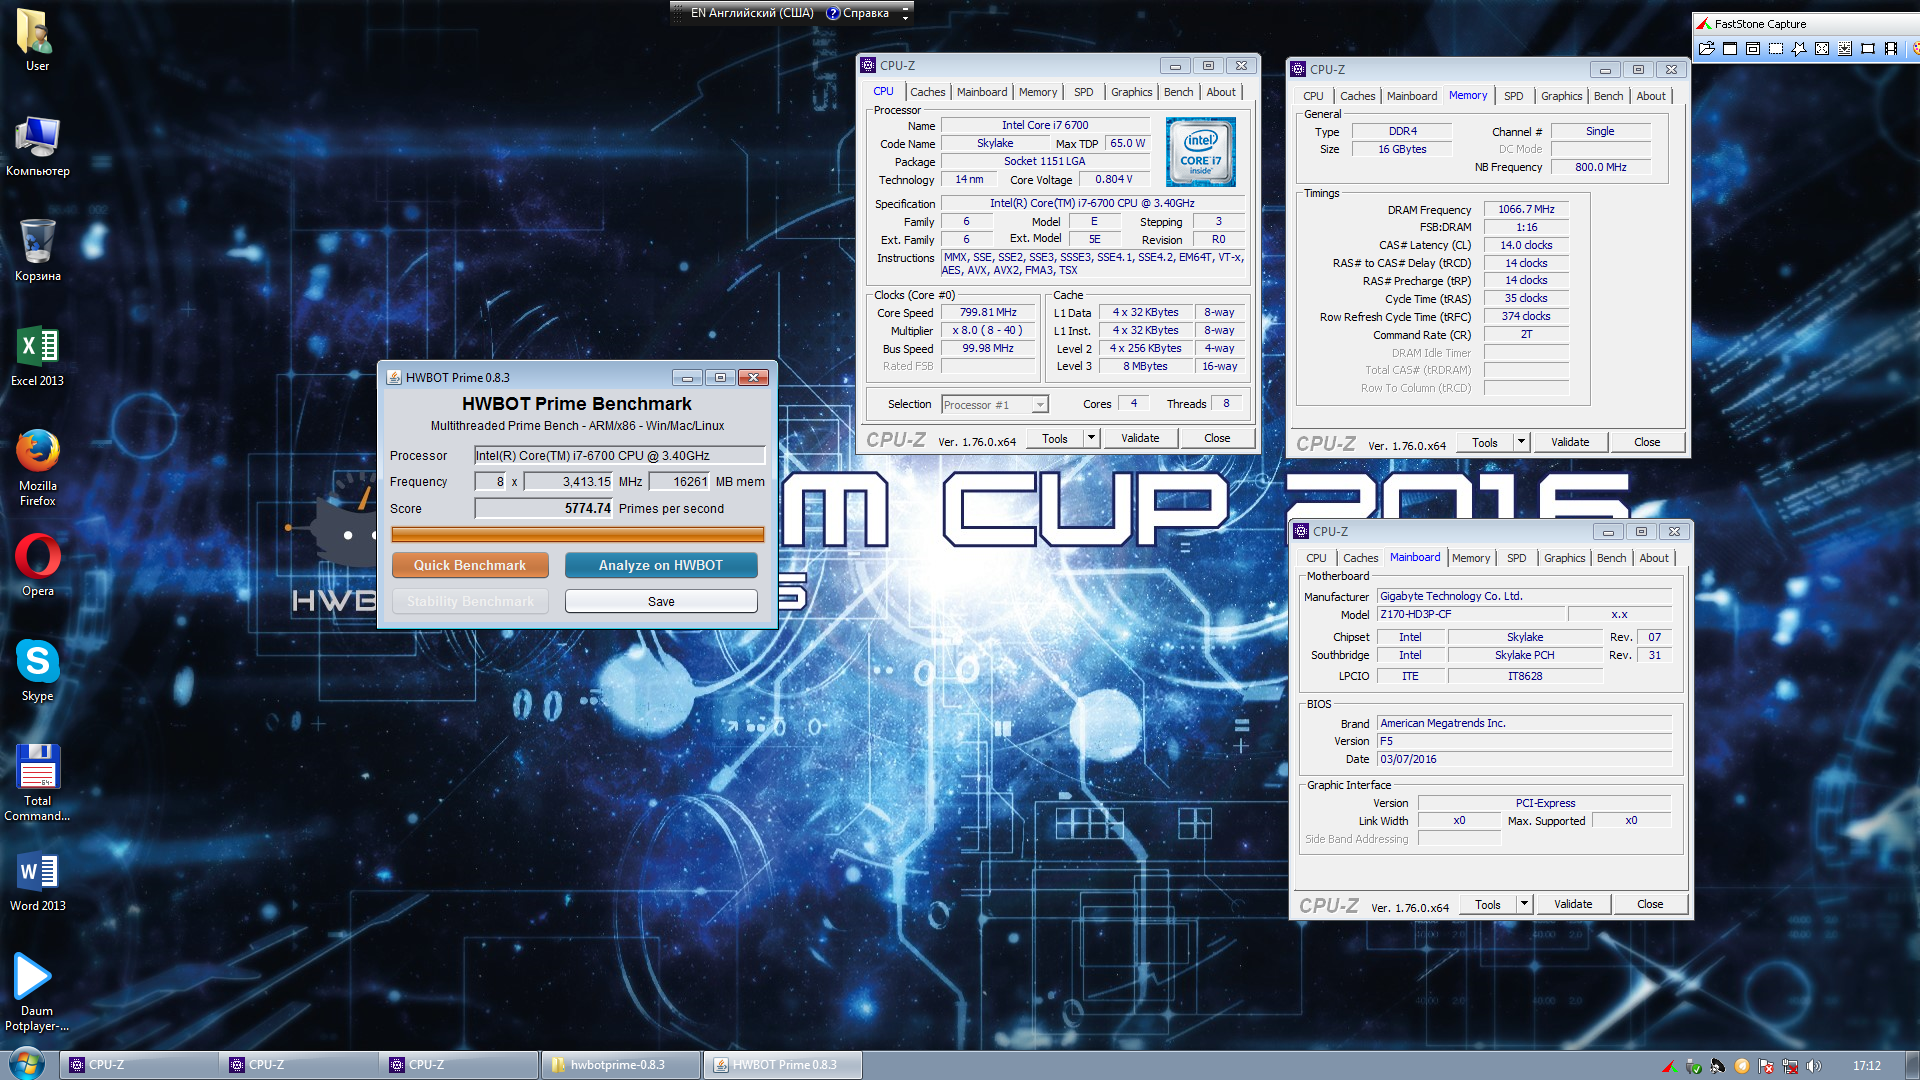This screenshot has width=1920, height=1080.
Task: Select FastStone full screen capture tool
Action: [x=1822, y=48]
